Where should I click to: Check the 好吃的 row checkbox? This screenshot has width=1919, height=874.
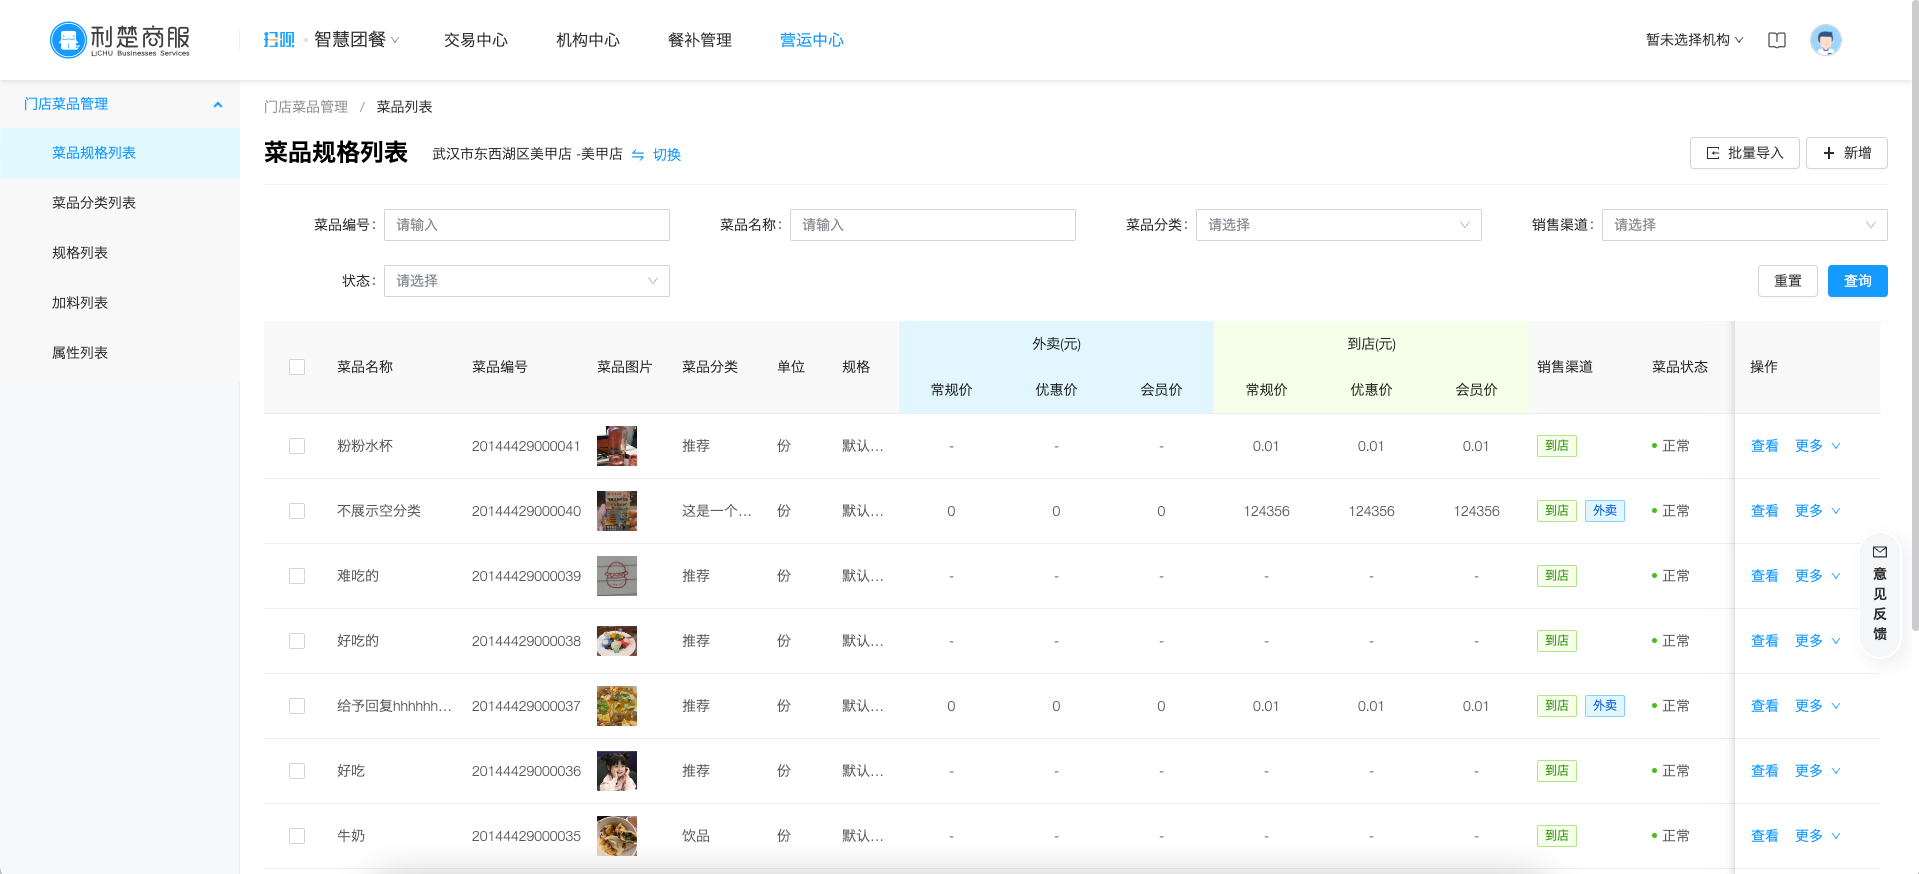coord(297,641)
